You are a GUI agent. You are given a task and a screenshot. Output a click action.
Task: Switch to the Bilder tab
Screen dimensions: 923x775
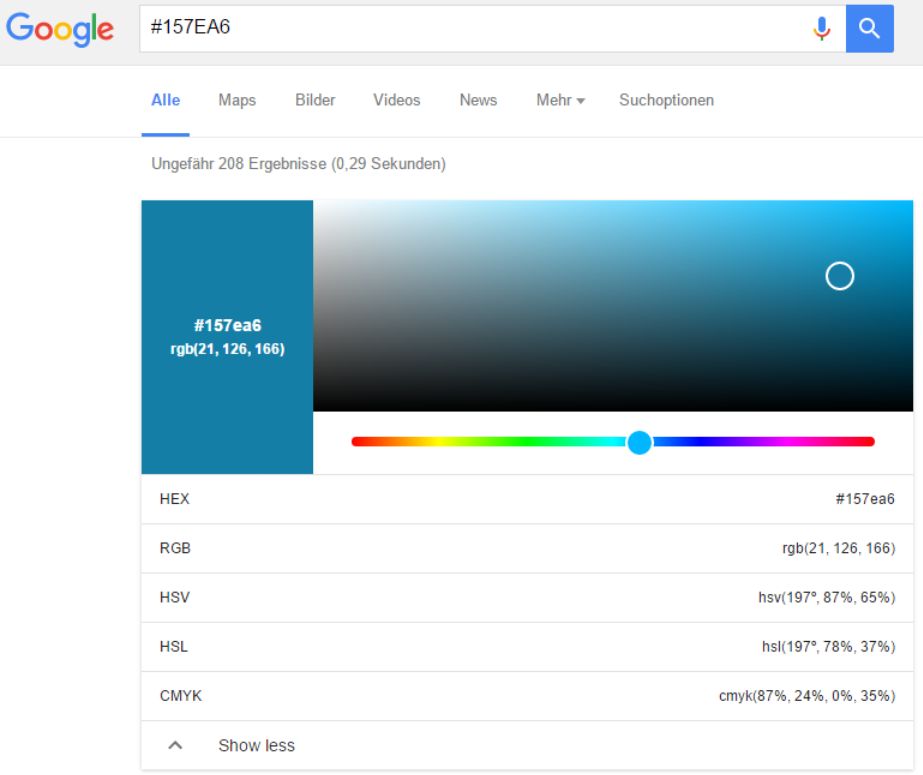tap(315, 100)
